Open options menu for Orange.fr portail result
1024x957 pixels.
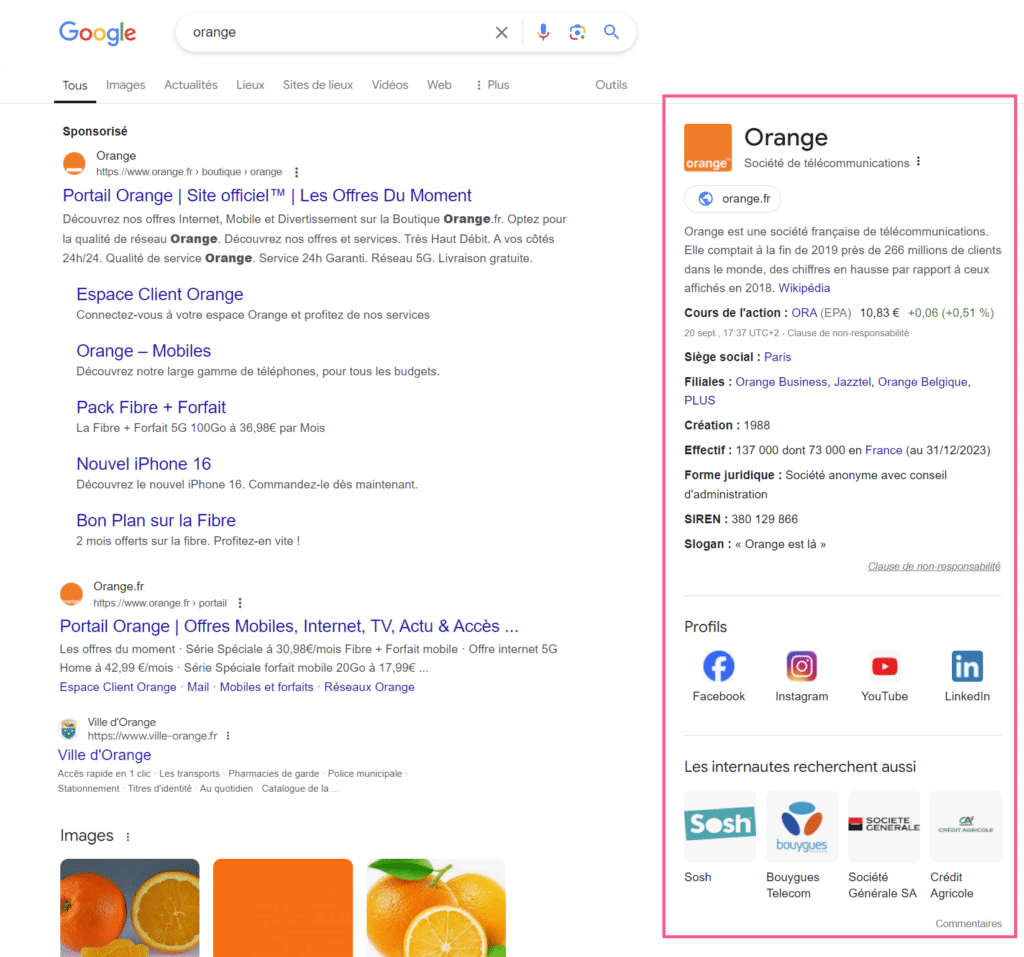[240, 603]
